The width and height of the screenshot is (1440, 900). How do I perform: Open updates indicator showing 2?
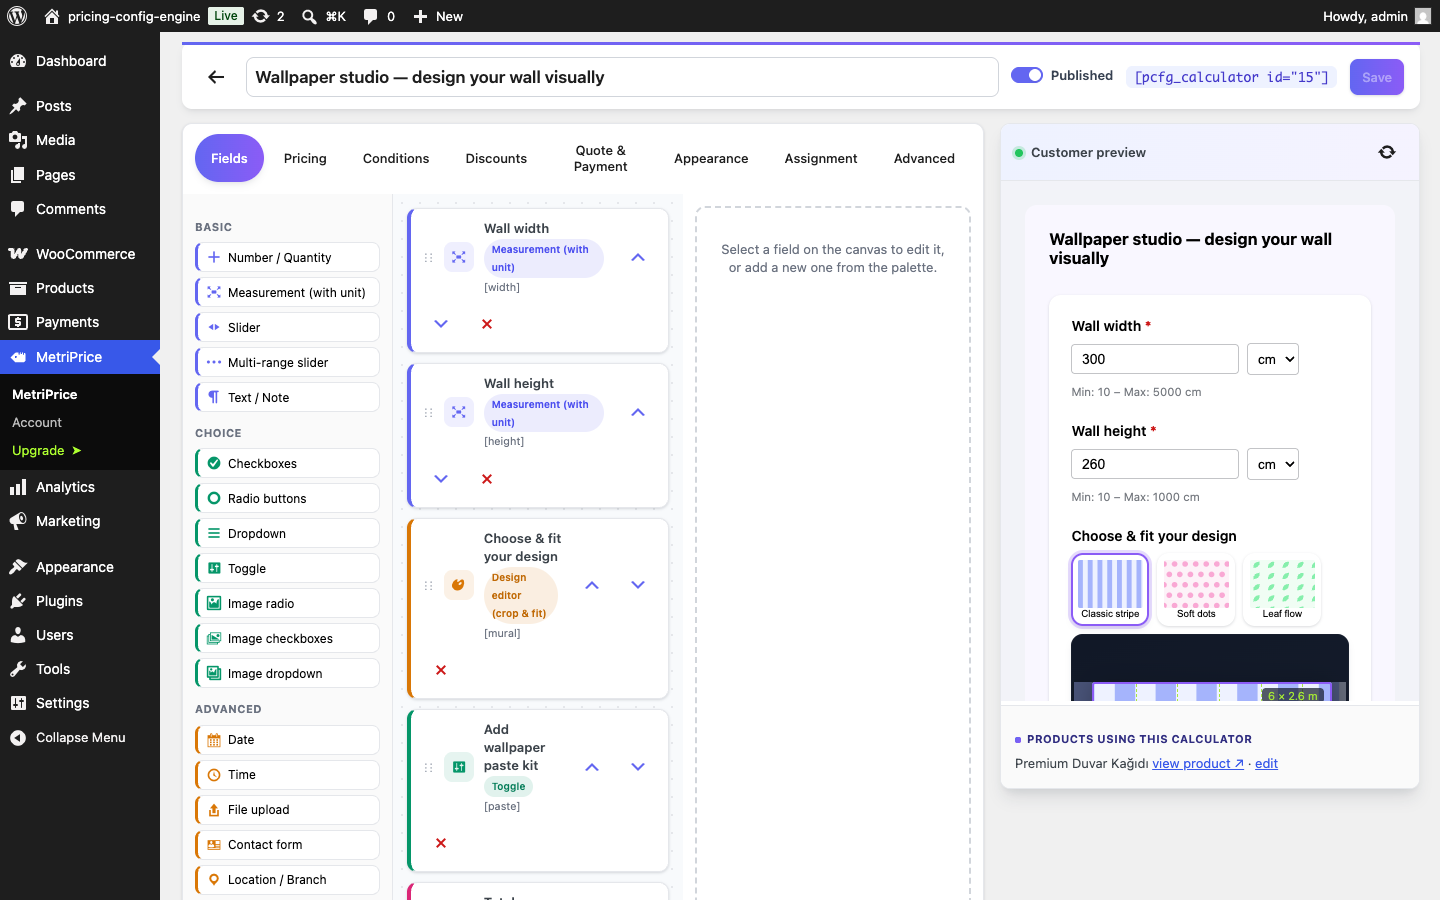click(x=269, y=16)
